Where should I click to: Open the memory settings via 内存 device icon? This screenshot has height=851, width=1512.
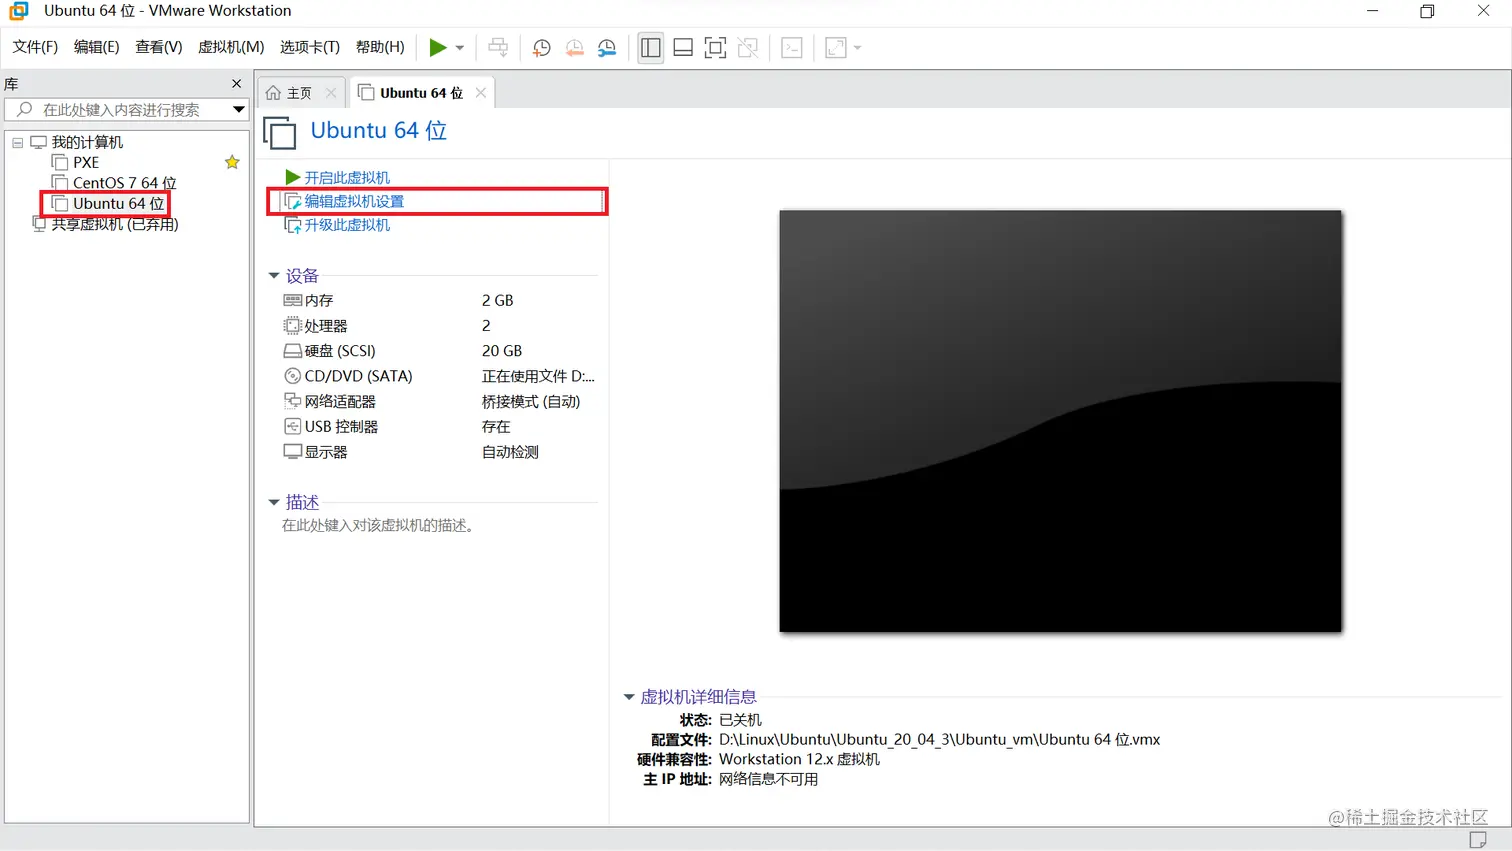point(293,300)
